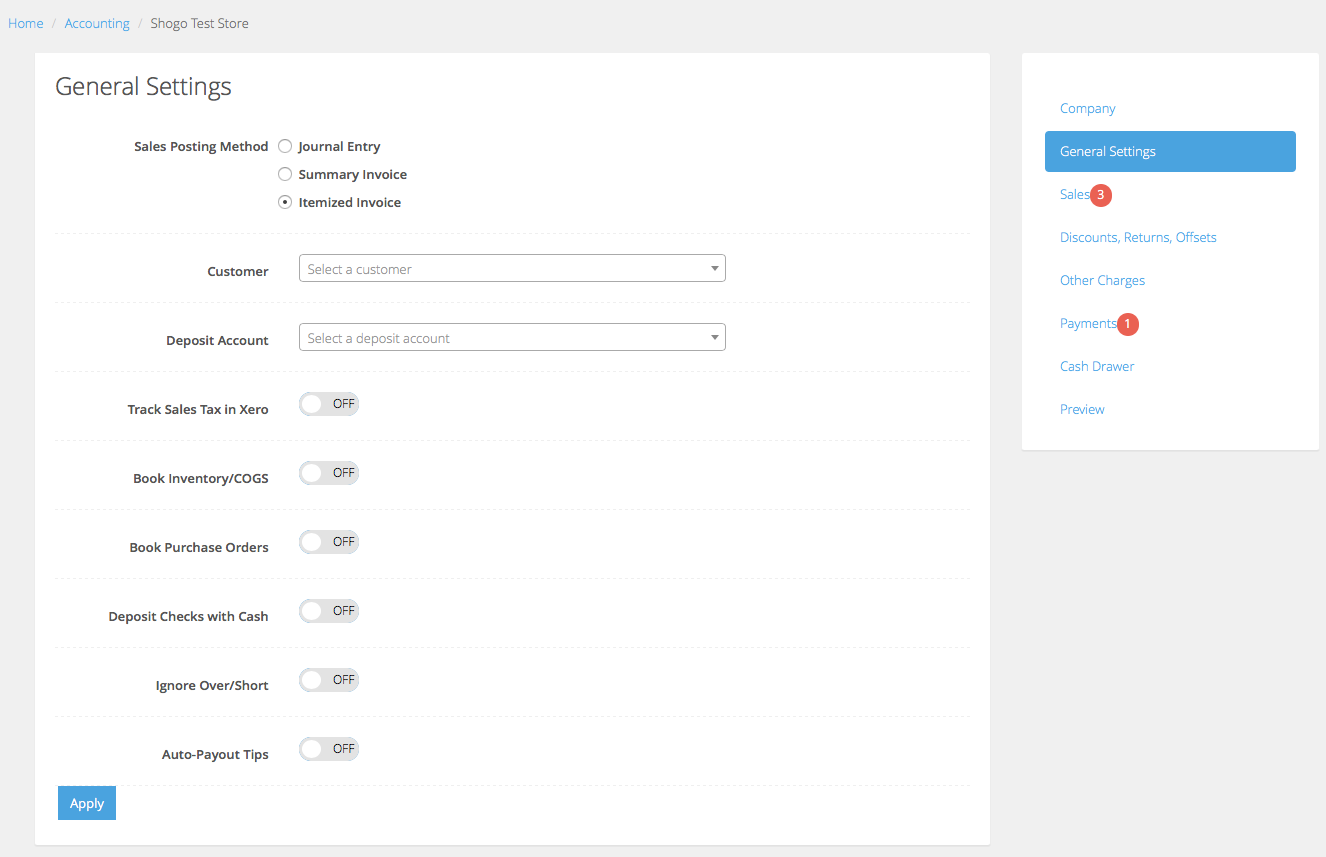This screenshot has width=1326, height=857.
Task: Turn on Book Purchase Orders toggle
Action: point(329,542)
